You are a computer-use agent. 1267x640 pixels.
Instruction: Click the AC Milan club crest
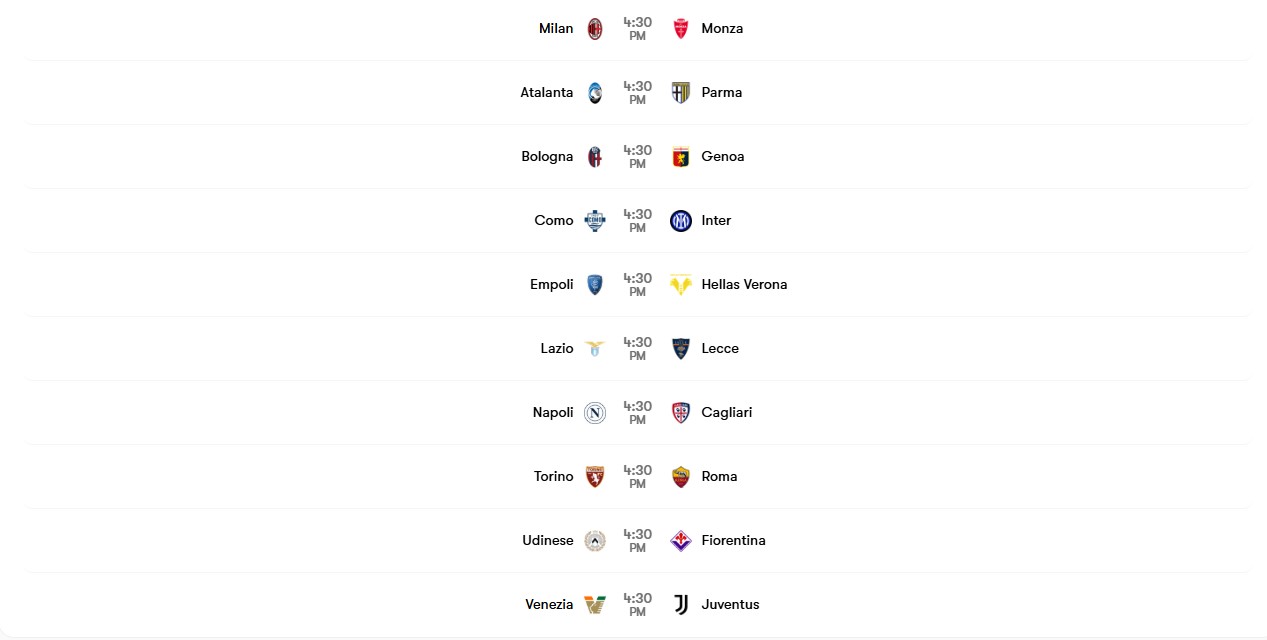[x=595, y=28]
